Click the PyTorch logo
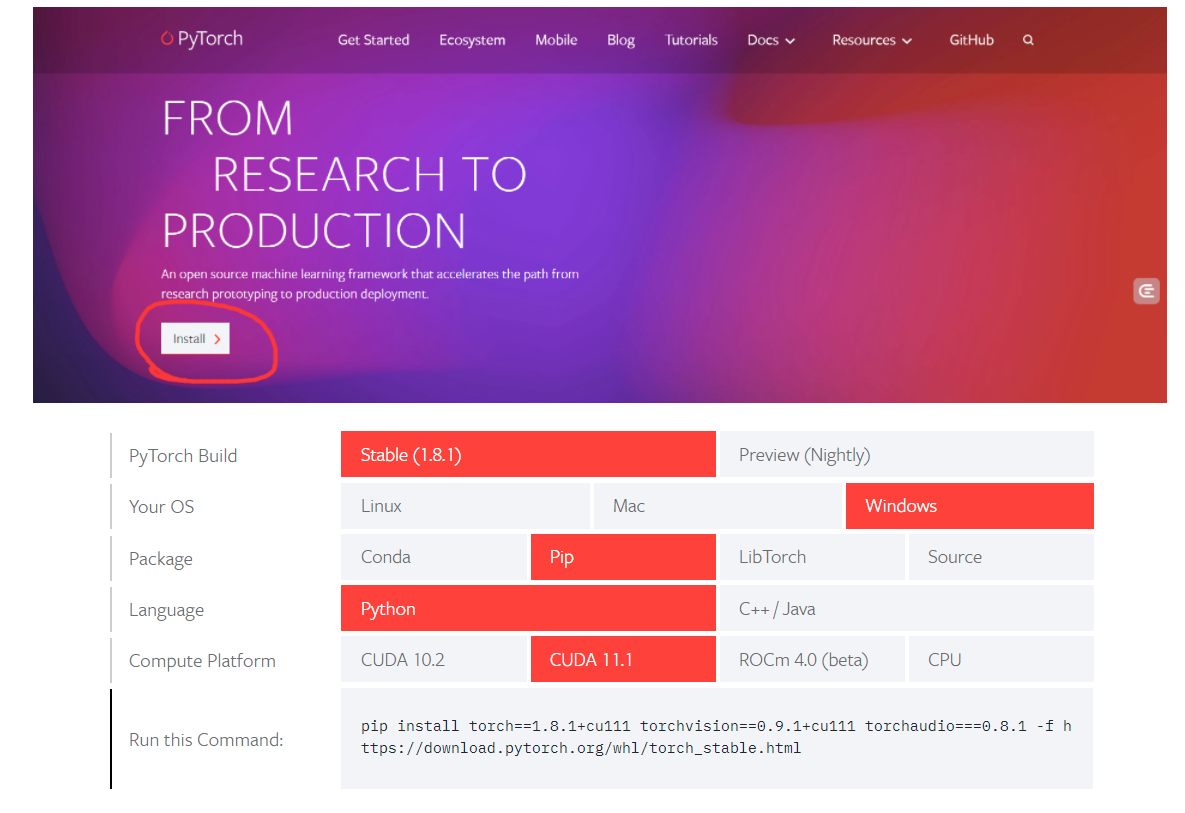Viewport: 1185px width, 813px height. (x=202, y=39)
